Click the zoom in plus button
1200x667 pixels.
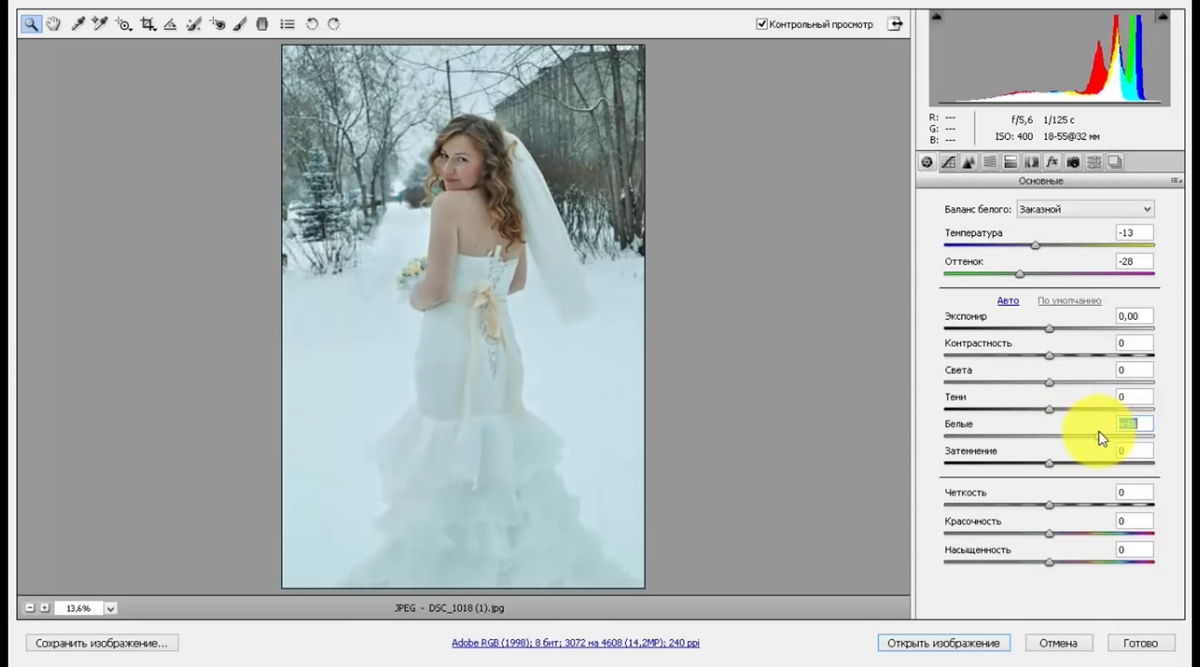(x=44, y=608)
